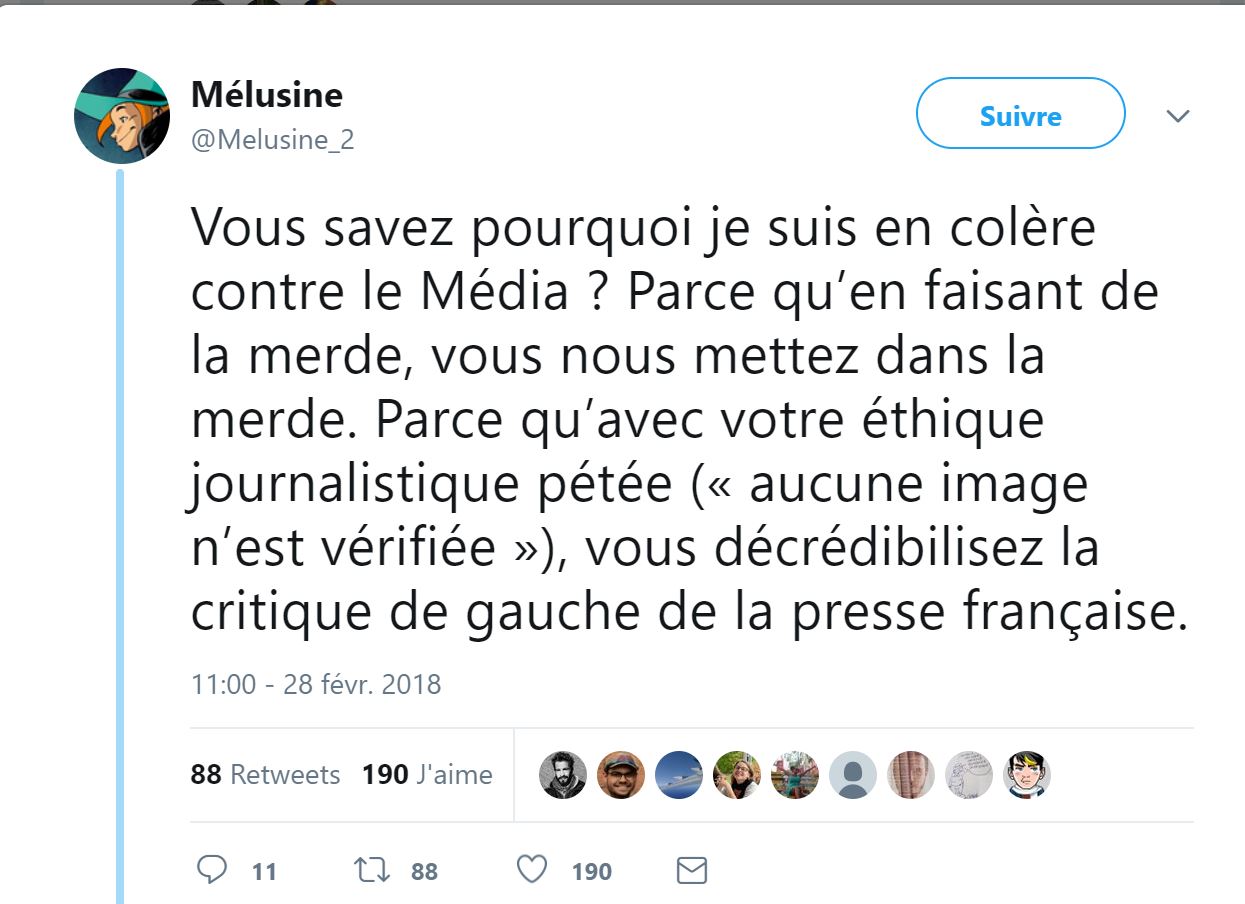Toggle following by pressing Suivre
Screen dimensions: 1245x904
(x=1019, y=114)
